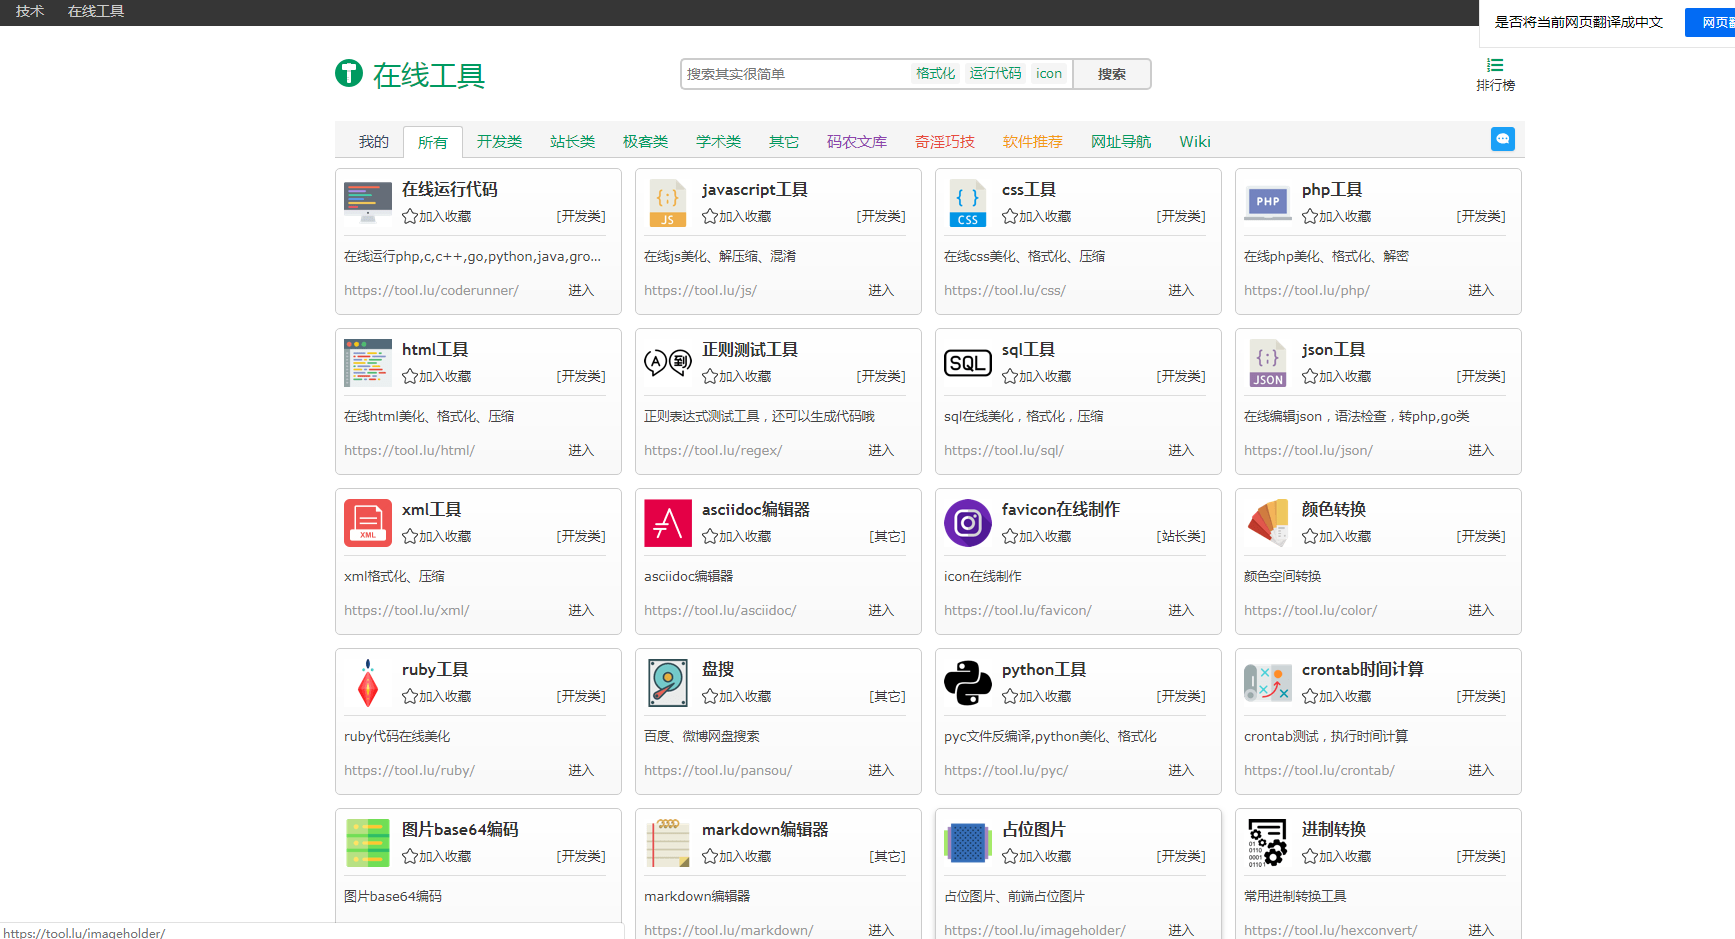Viewport: 1735px width, 939px height.
Task: Add 颜色转换 to favorites
Action: pyautogui.click(x=1337, y=536)
